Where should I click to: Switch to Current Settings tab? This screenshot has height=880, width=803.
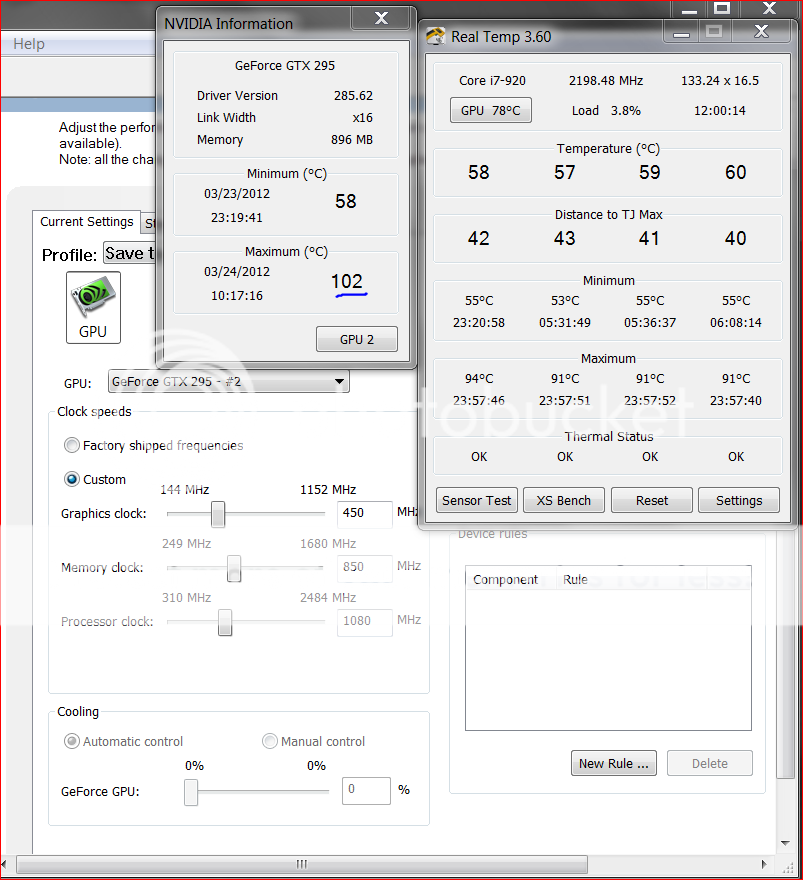(87, 222)
